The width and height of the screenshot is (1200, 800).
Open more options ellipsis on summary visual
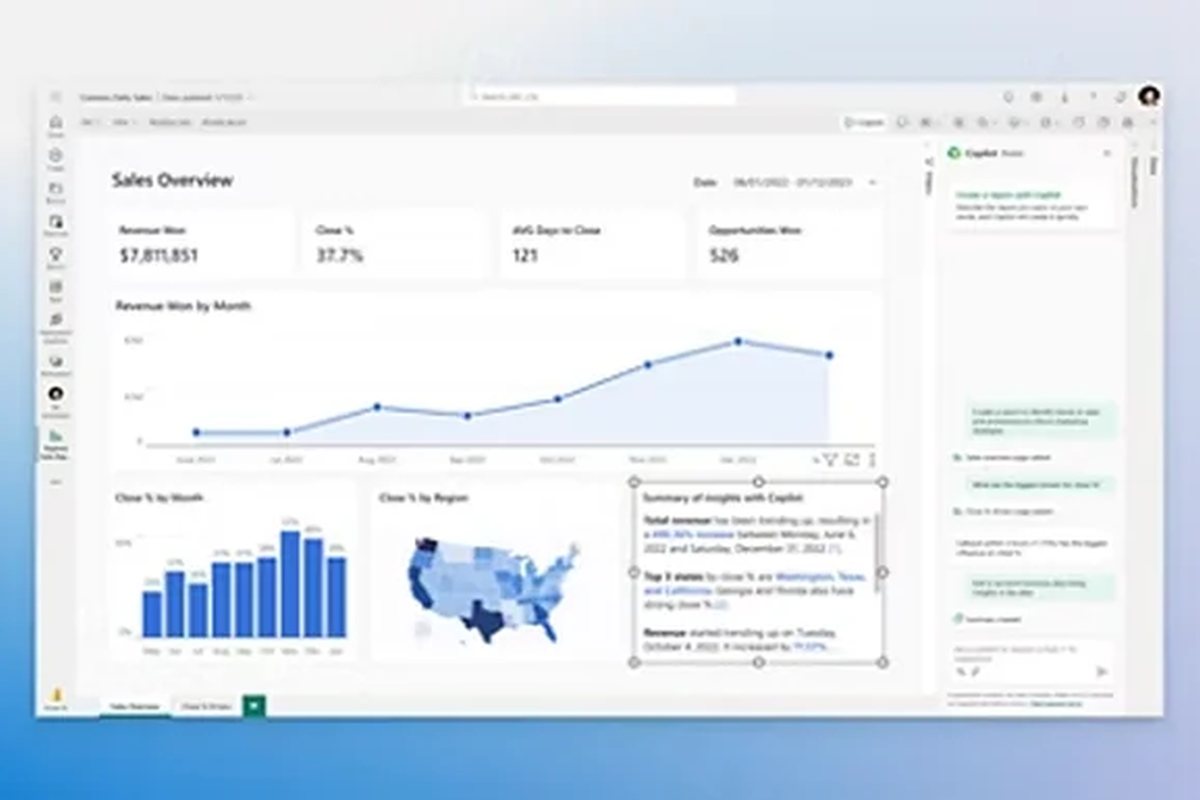click(x=872, y=460)
